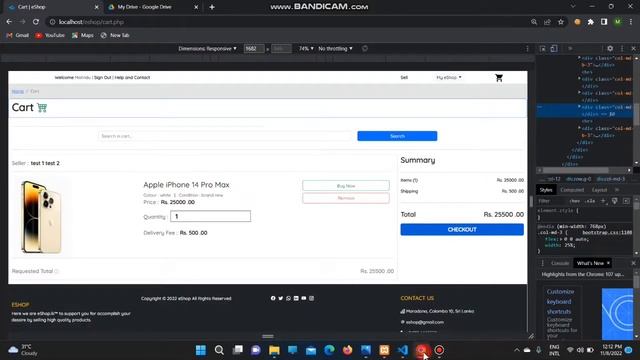Click the Sell link in the header
The height and width of the screenshot is (360, 640).
pos(404,78)
